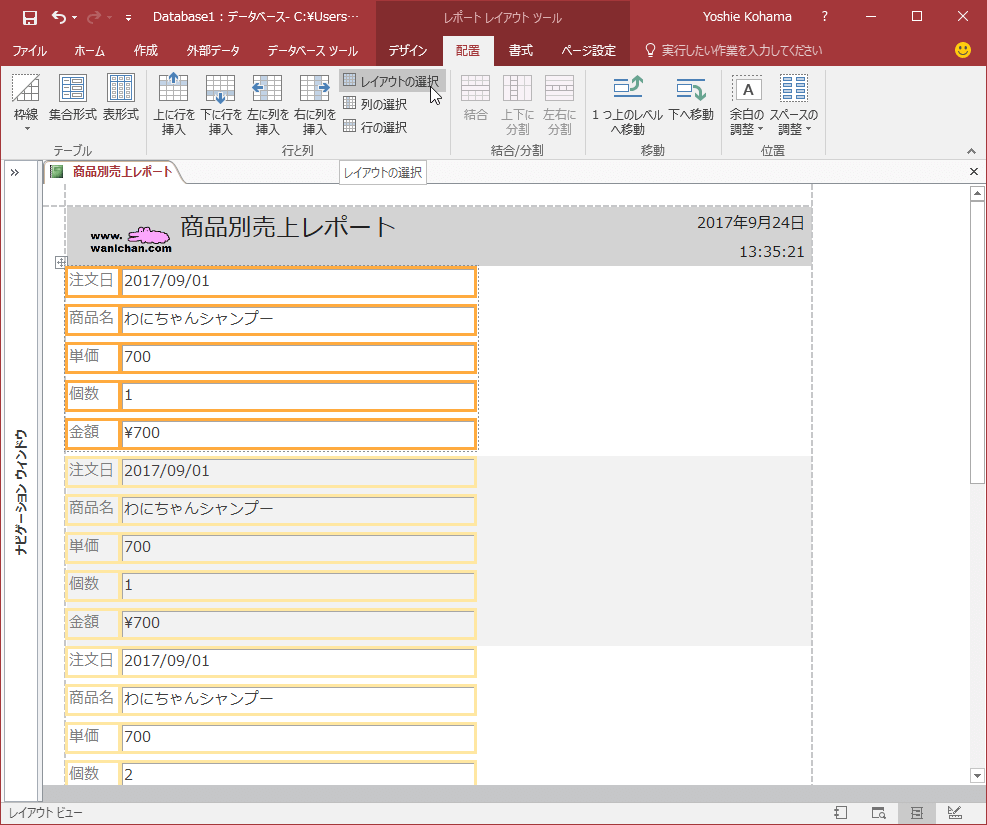Expand the navigation pane with » button
Viewport: 987px width, 825px height.
pos(14,172)
